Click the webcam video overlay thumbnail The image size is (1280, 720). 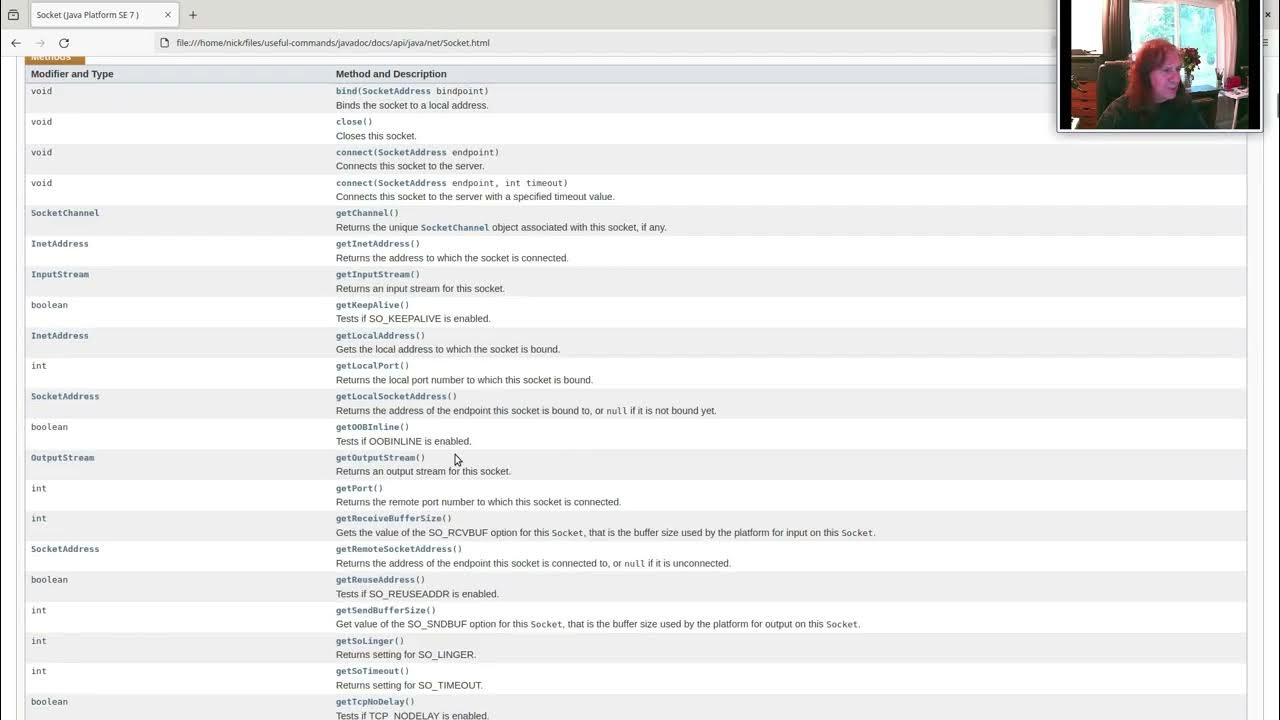coord(1160,65)
